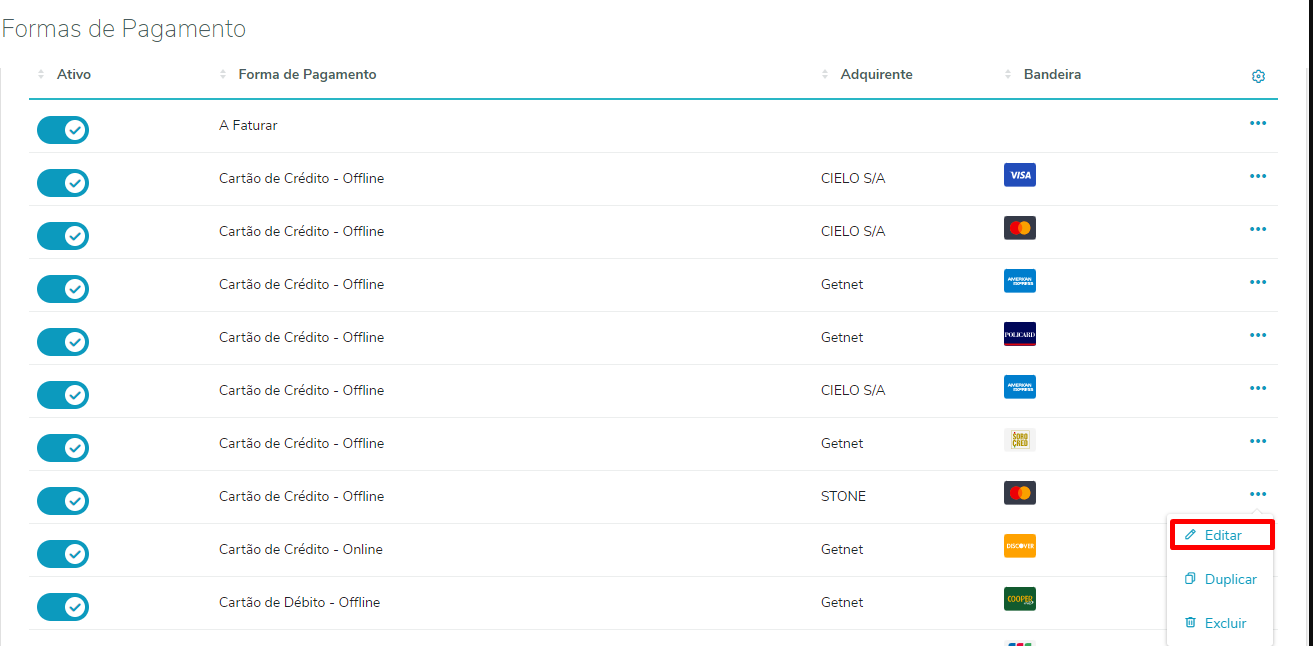Disable the Policard payment form switch
The height and width of the screenshot is (646, 1313).
point(63,342)
